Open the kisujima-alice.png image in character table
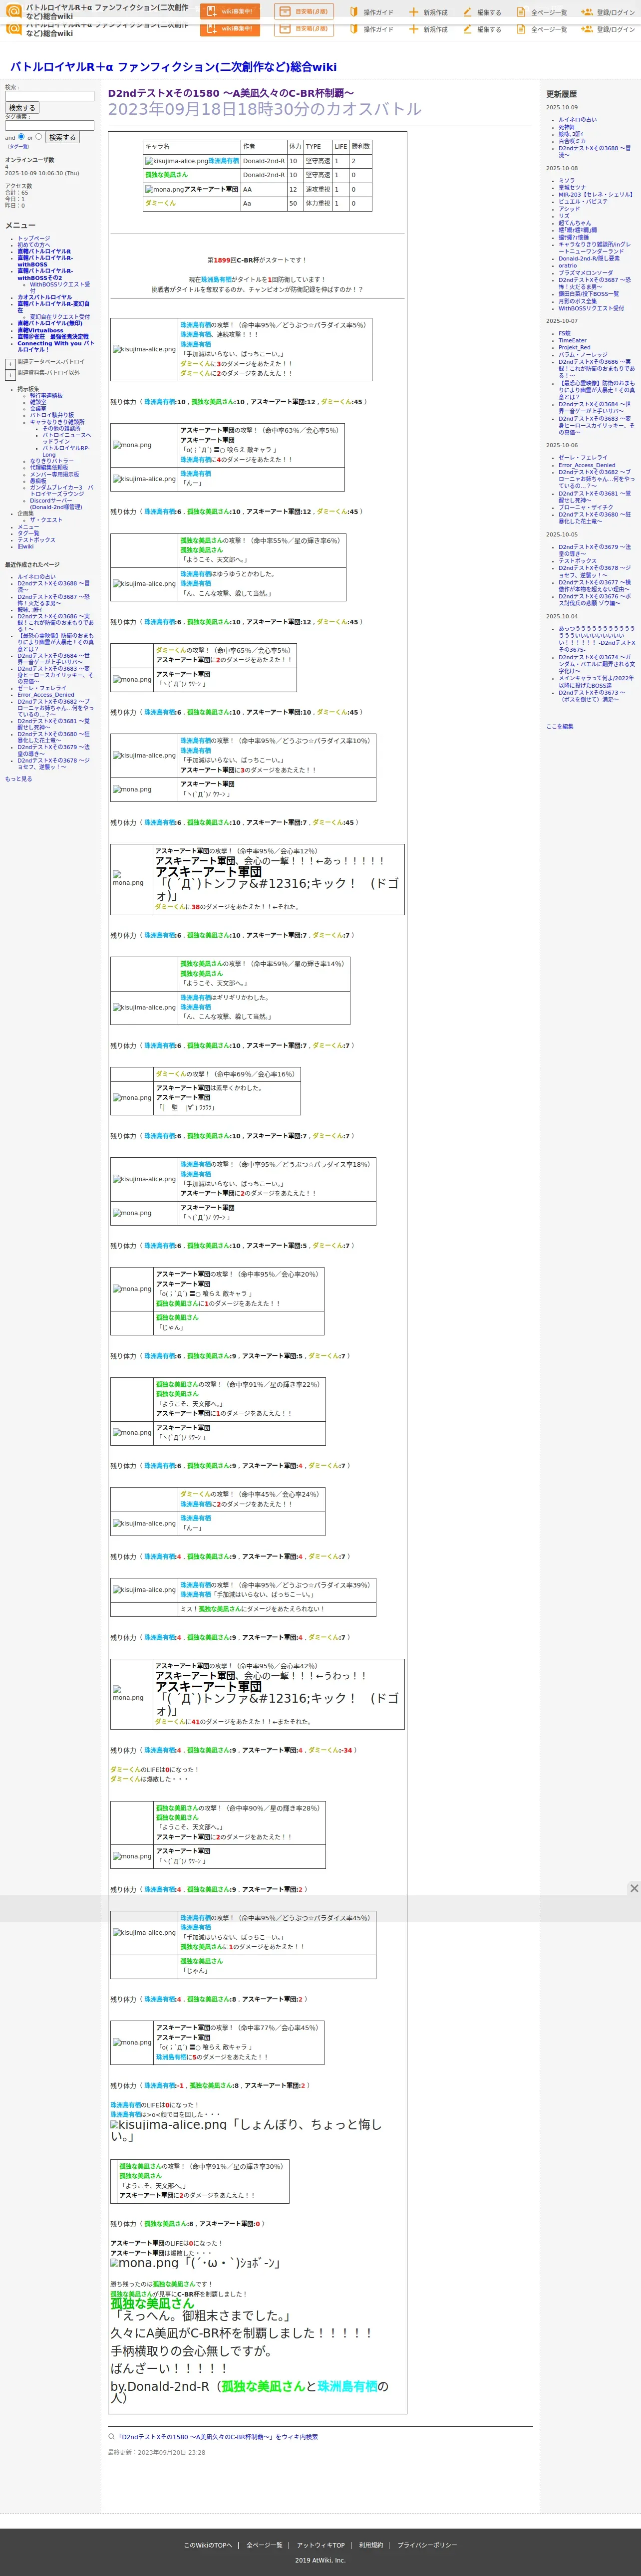This screenshot has height=2576, width=641. point(176,160)
